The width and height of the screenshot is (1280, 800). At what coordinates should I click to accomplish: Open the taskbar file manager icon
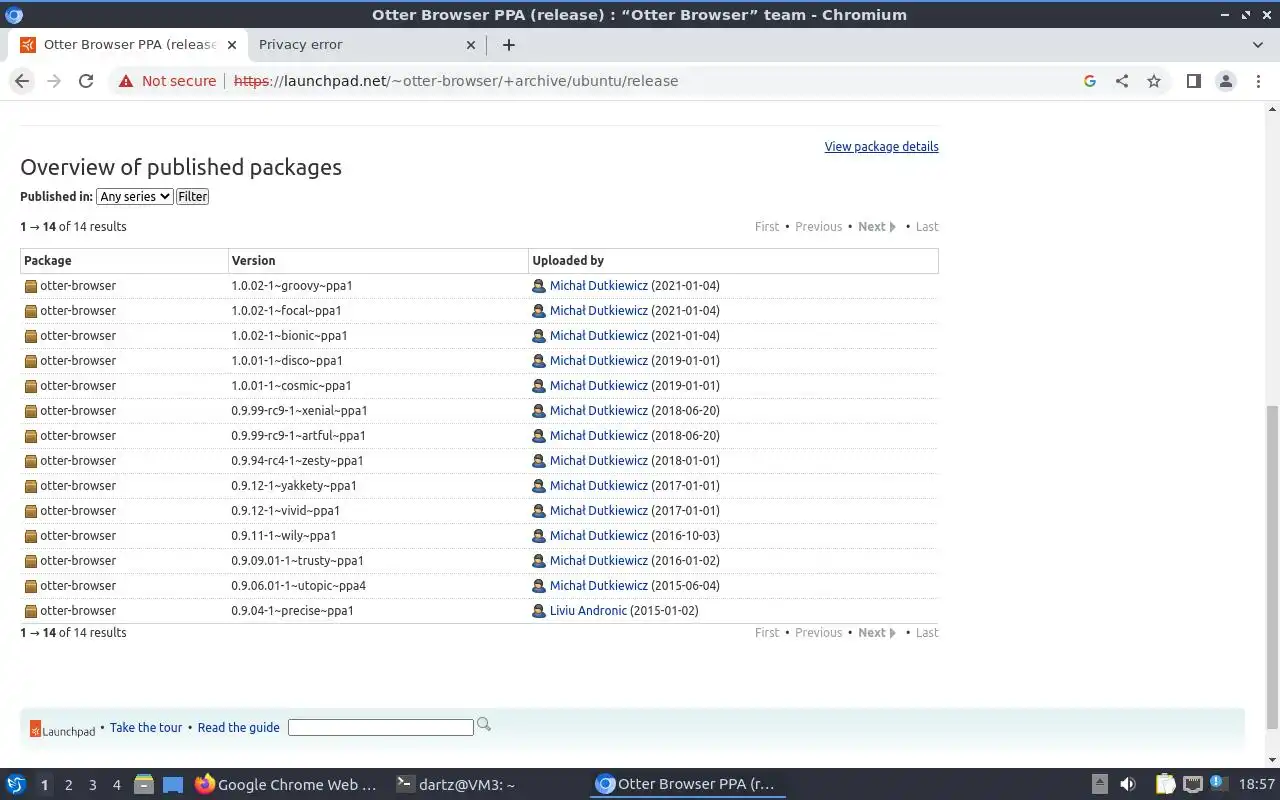click(143, 784)
